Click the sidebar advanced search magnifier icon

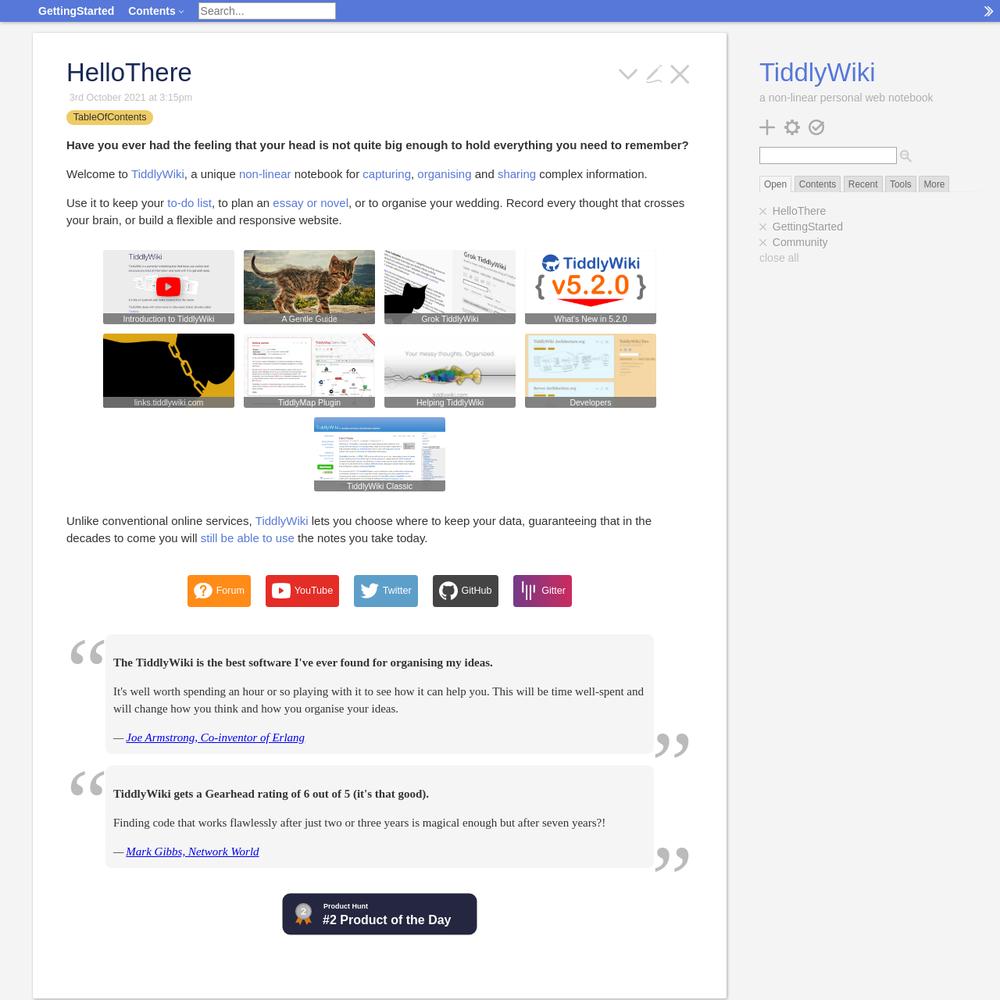(x=905, y=156)
